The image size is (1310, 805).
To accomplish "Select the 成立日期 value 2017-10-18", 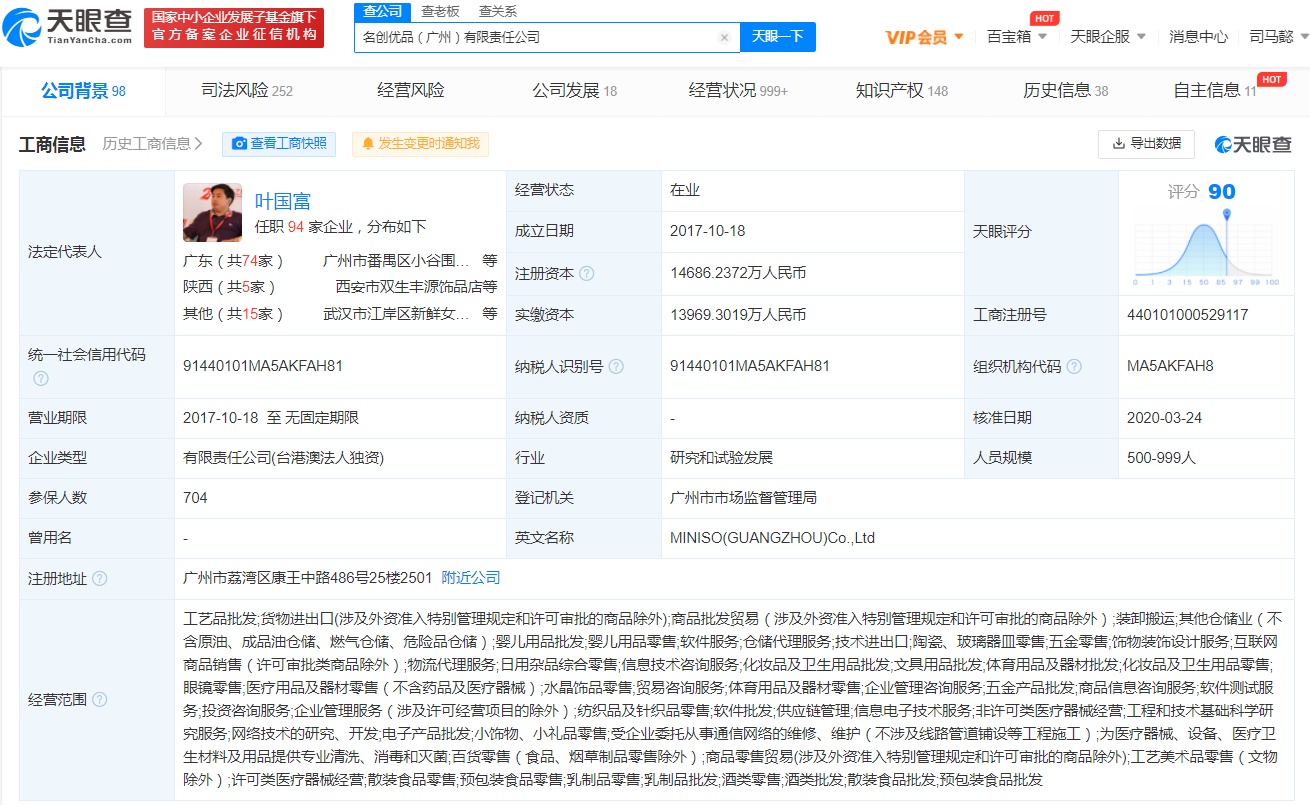I will point(708,231).
